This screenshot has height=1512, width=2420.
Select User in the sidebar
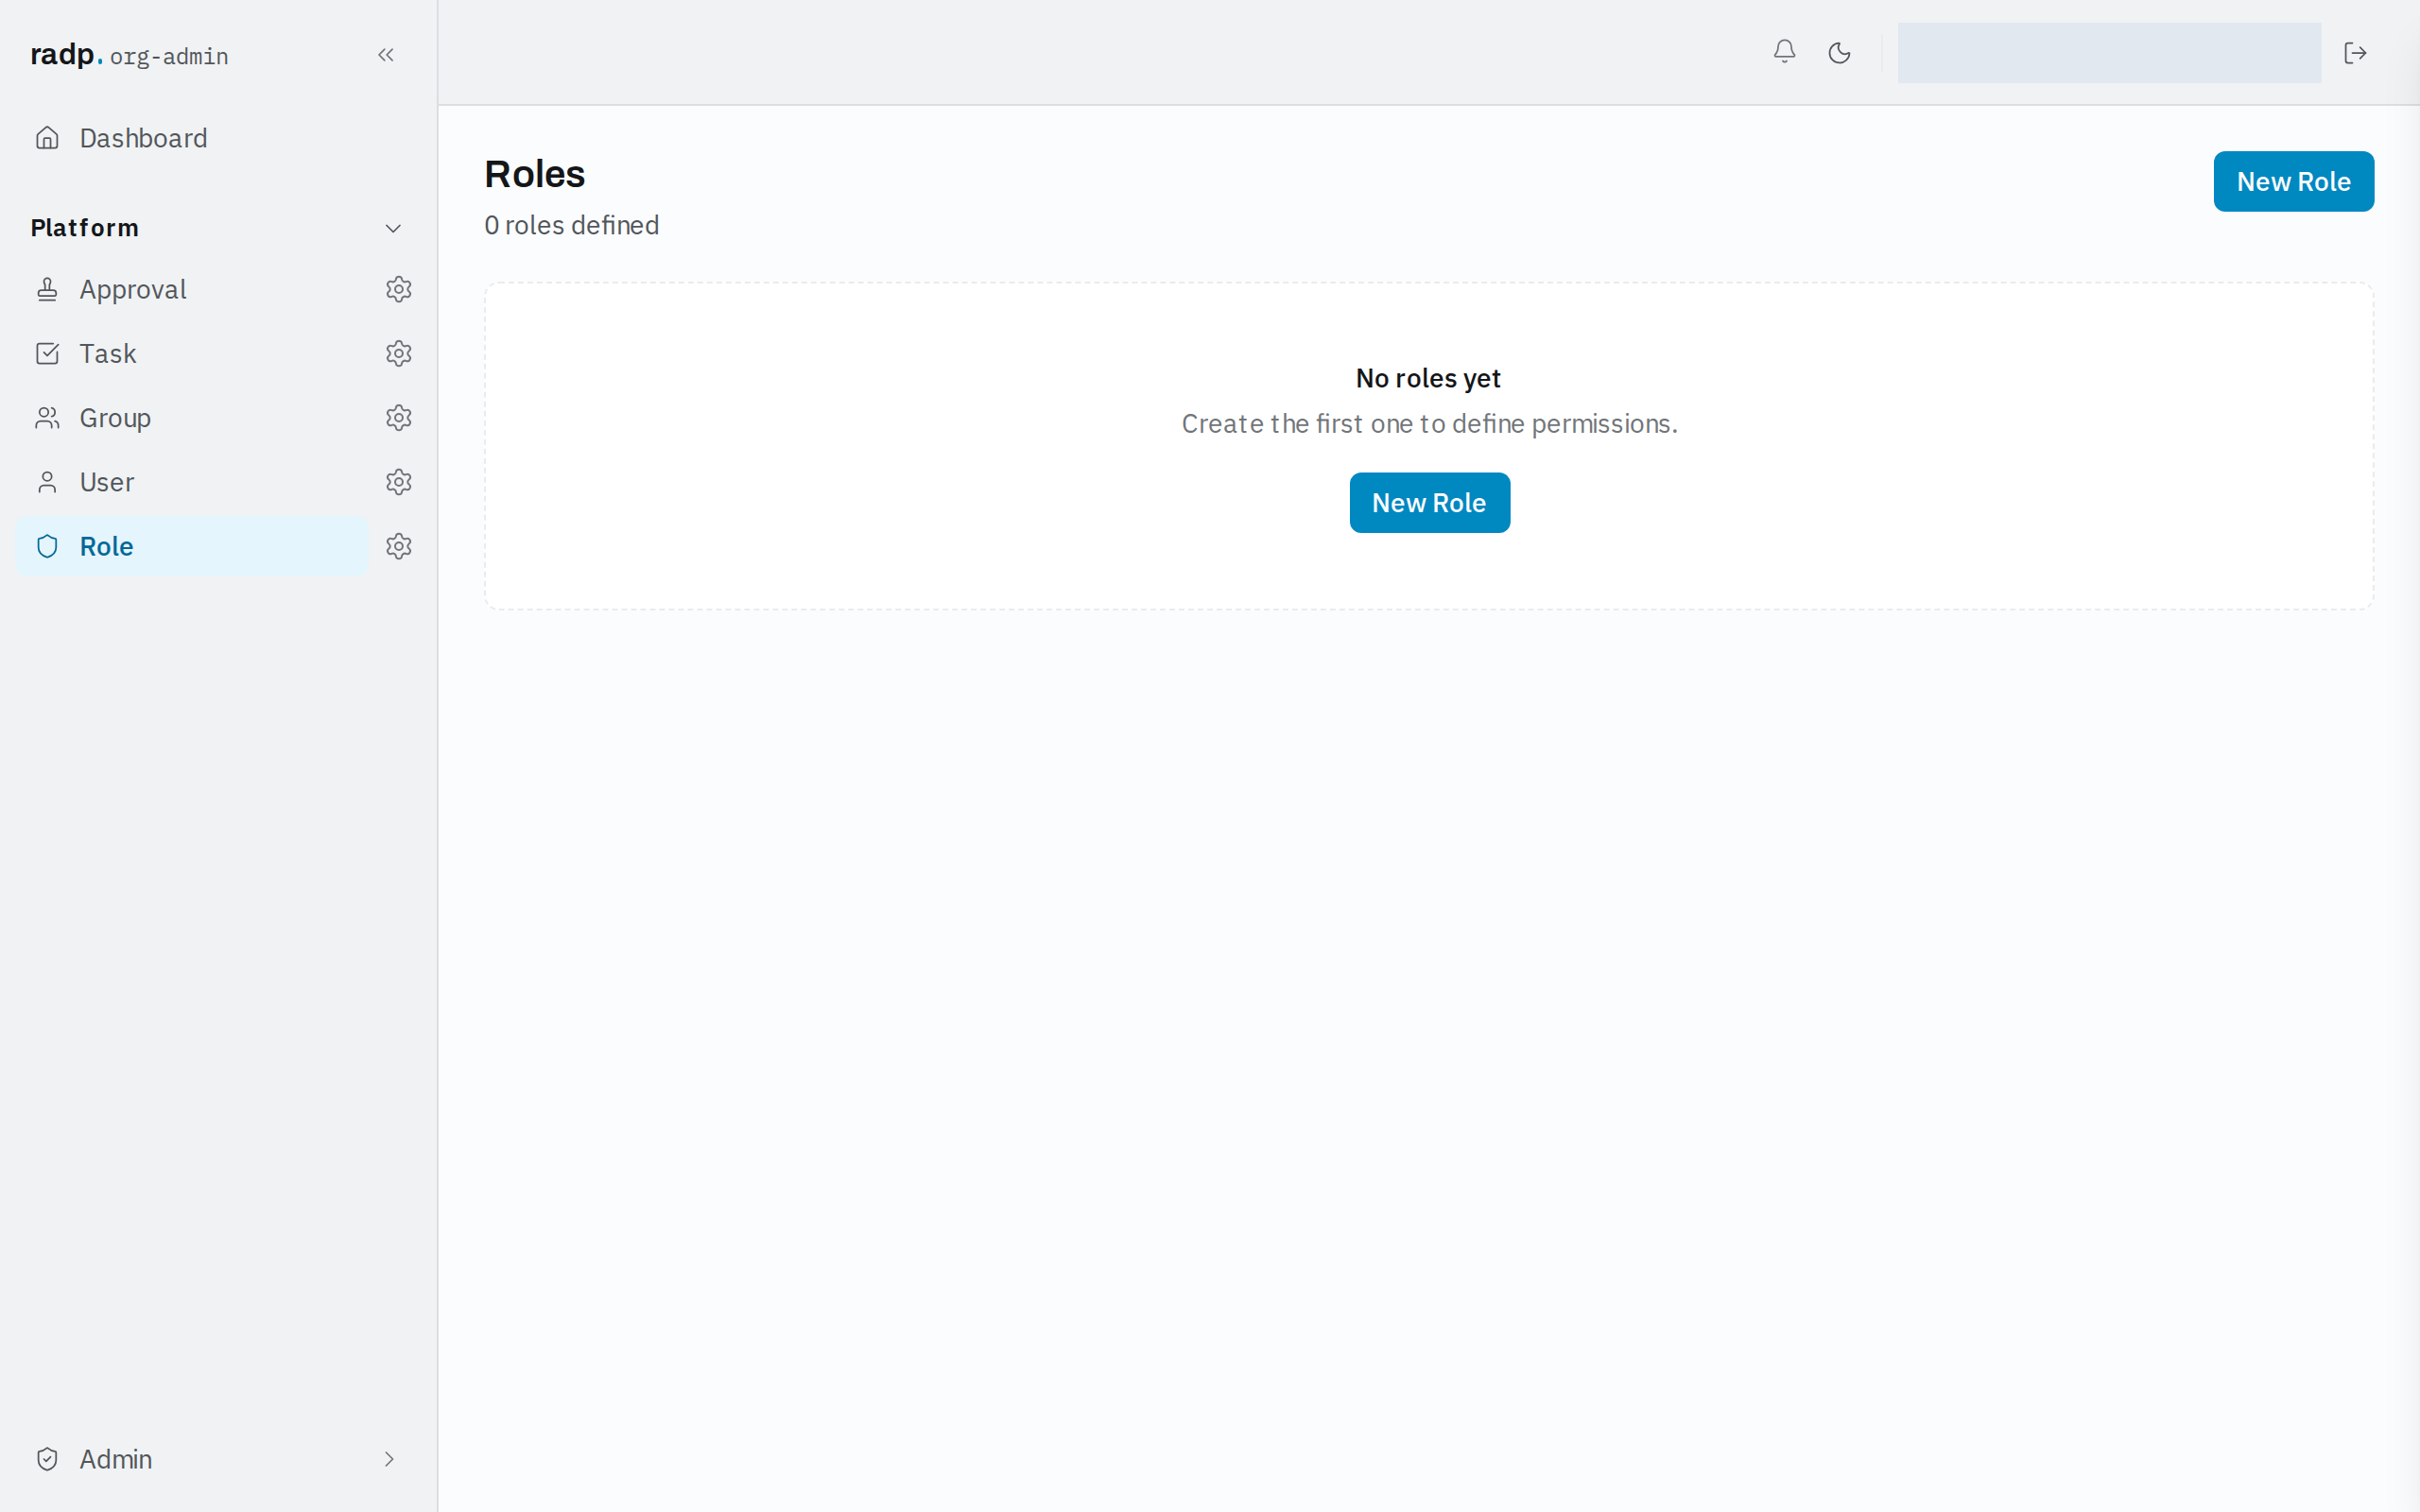click(192, 482)
